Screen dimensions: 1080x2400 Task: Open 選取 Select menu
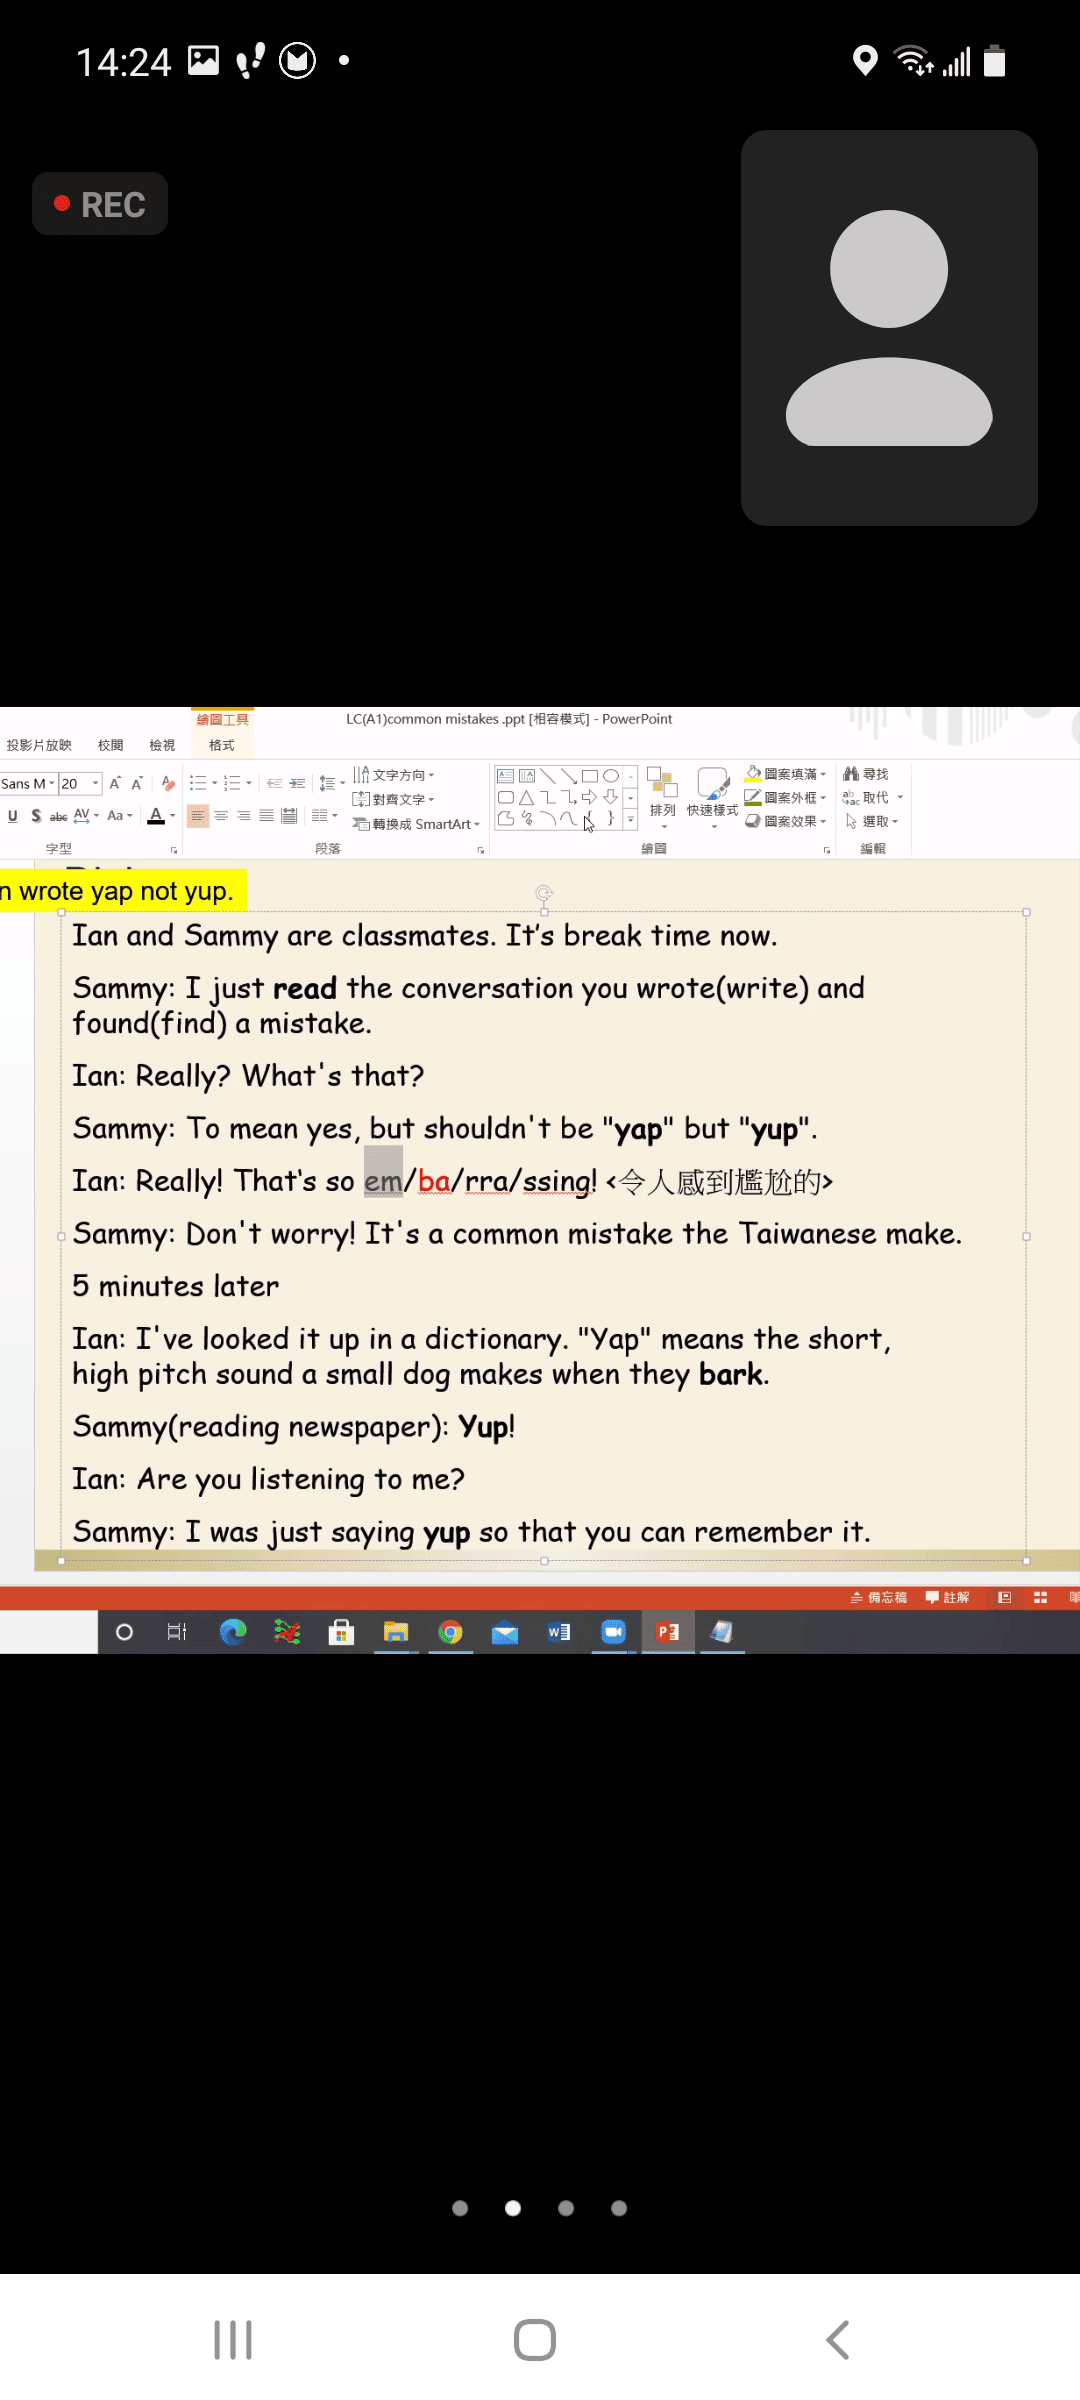[x=872, y=821]
